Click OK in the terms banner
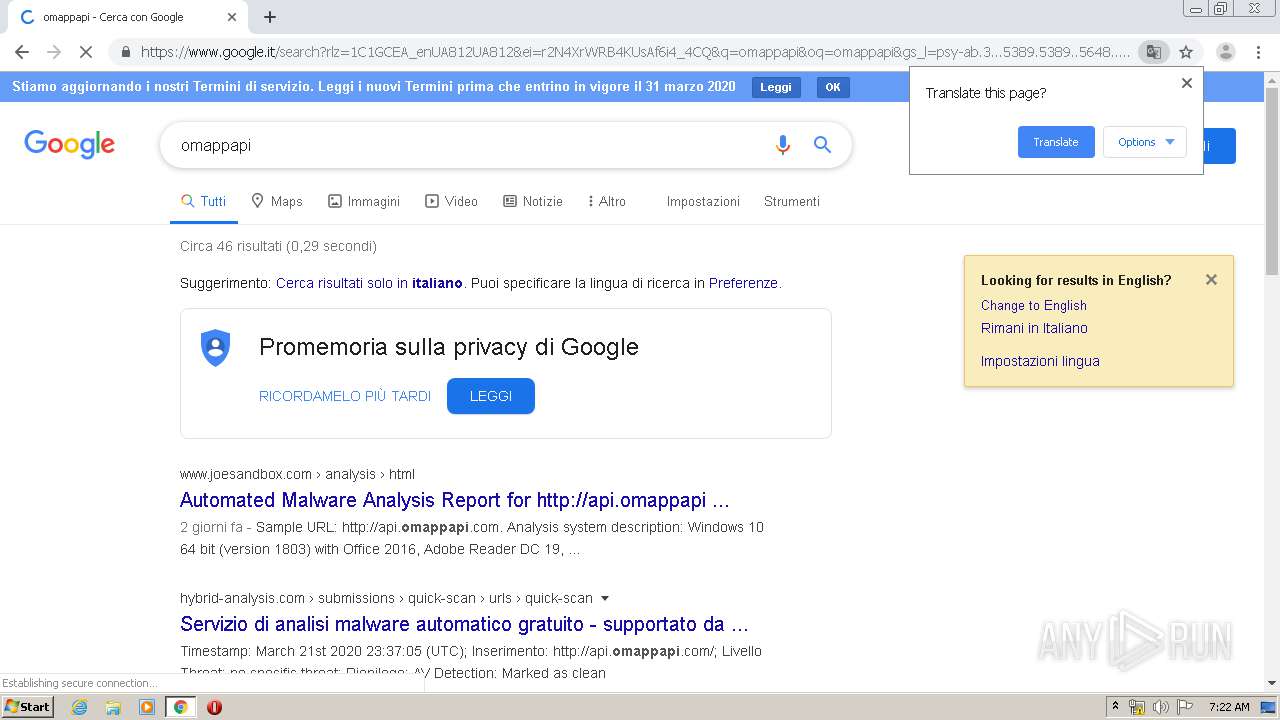The image size is (1280, 720). pyautogui.click(x=833, y=87)
